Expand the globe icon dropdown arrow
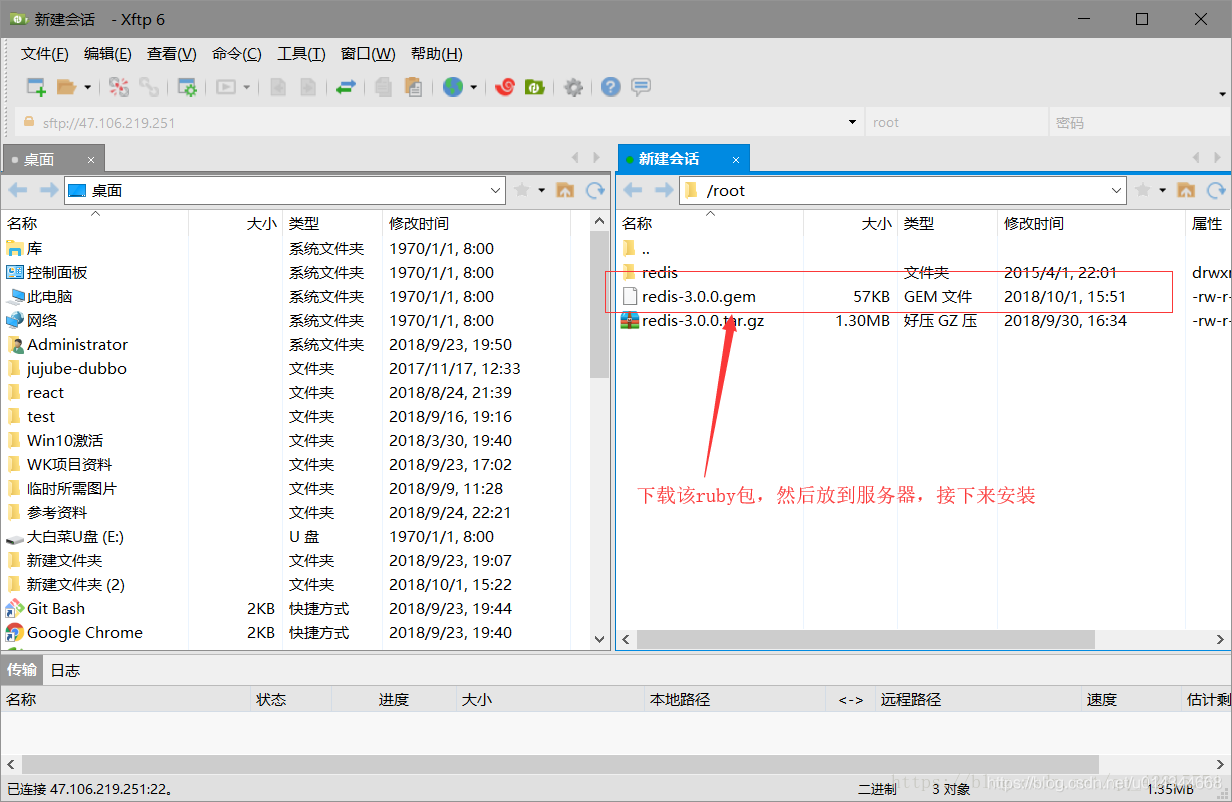The image size is (1232, 802). (474, 87)
